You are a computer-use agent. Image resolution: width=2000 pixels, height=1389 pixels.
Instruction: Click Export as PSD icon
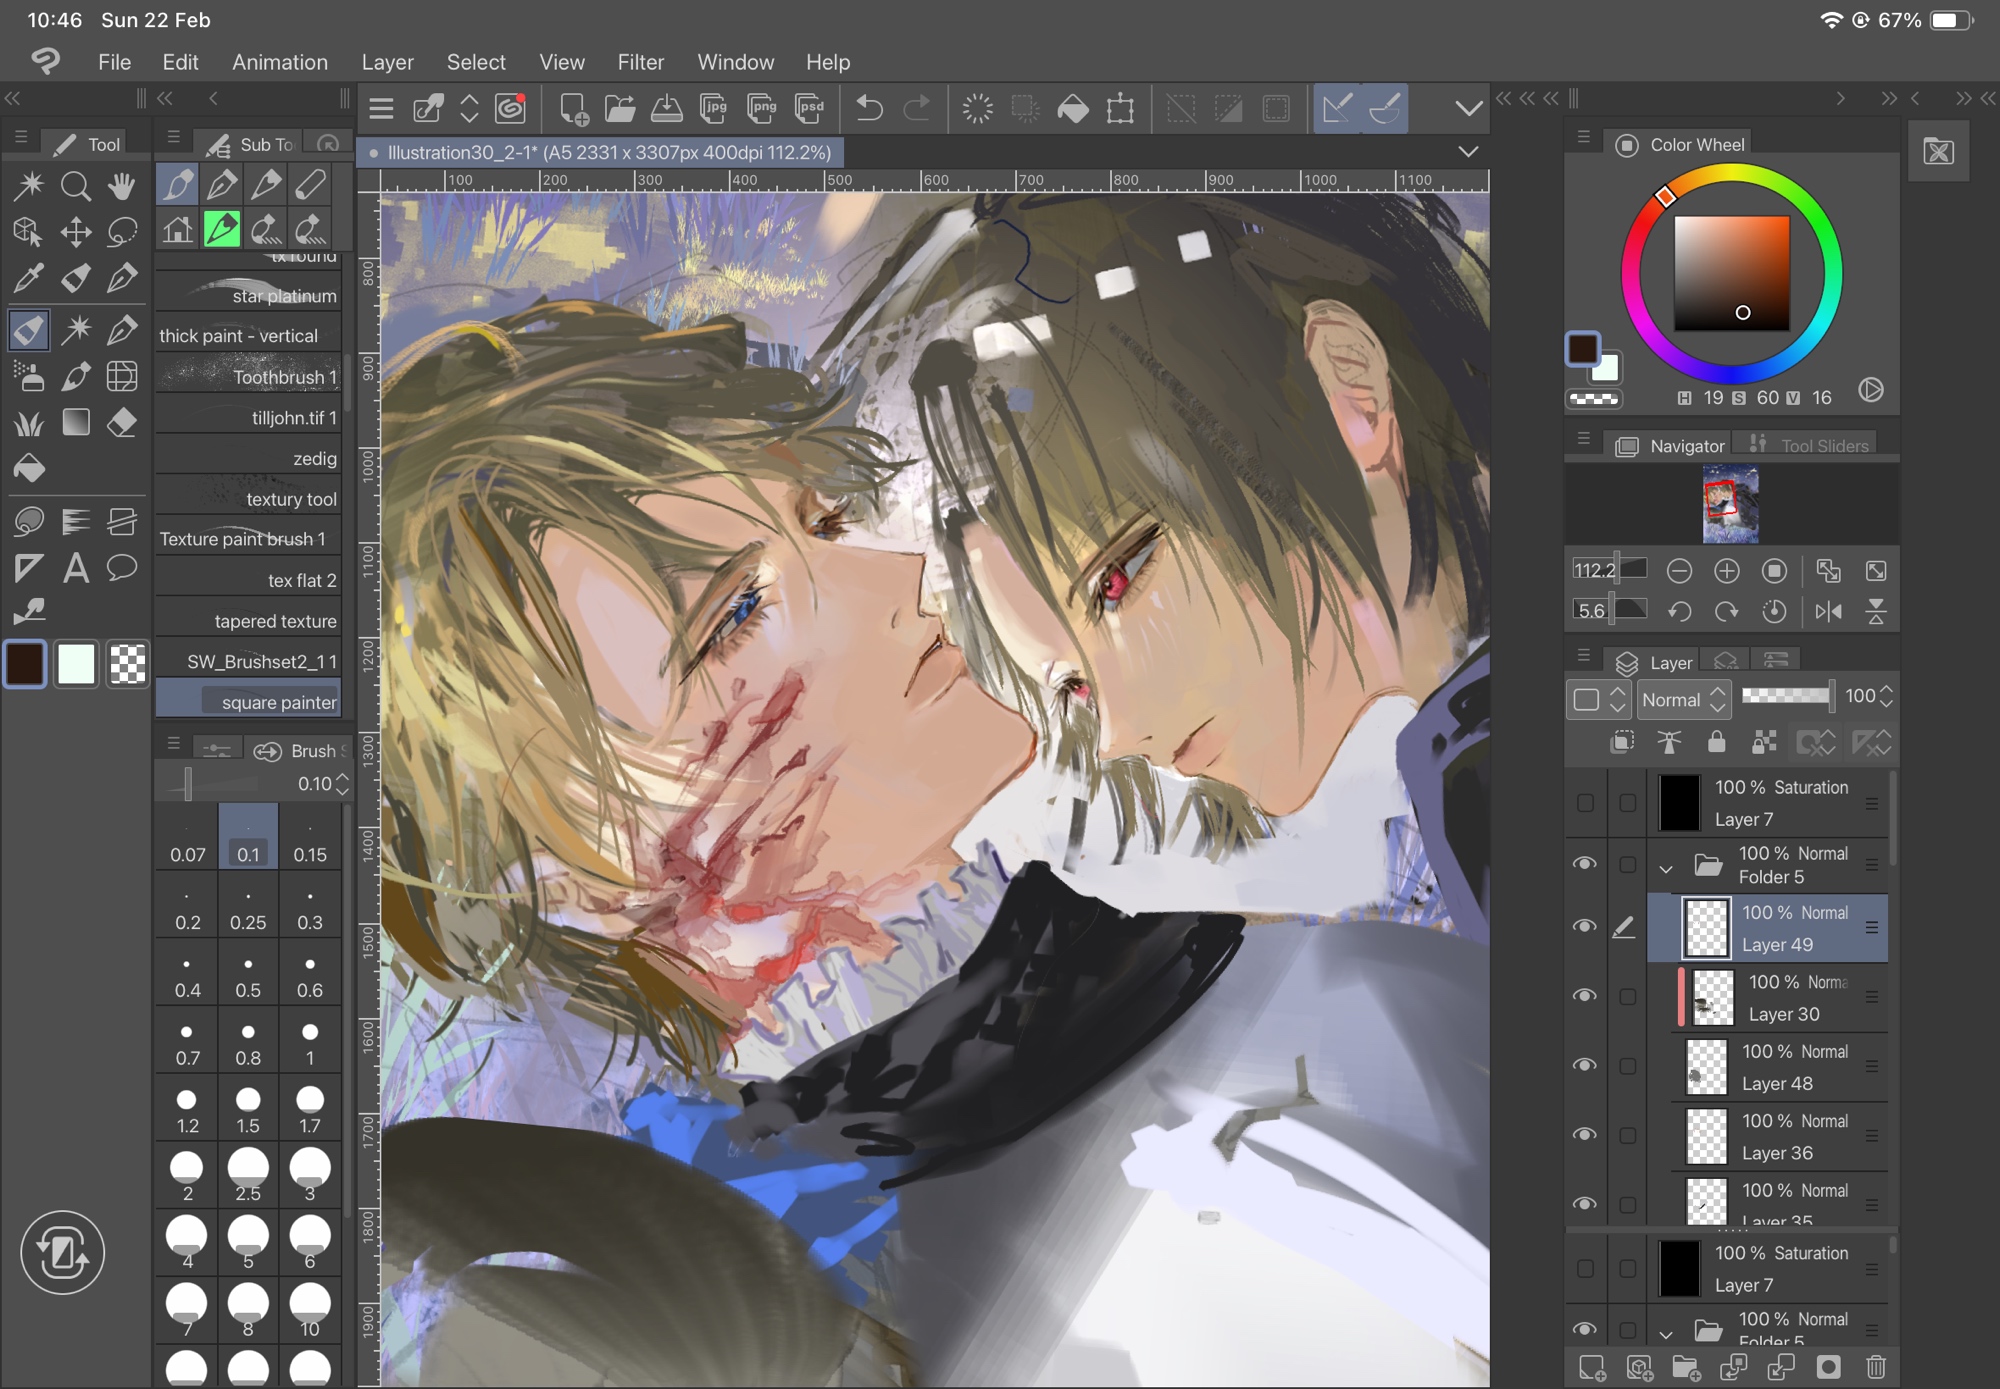809,108
